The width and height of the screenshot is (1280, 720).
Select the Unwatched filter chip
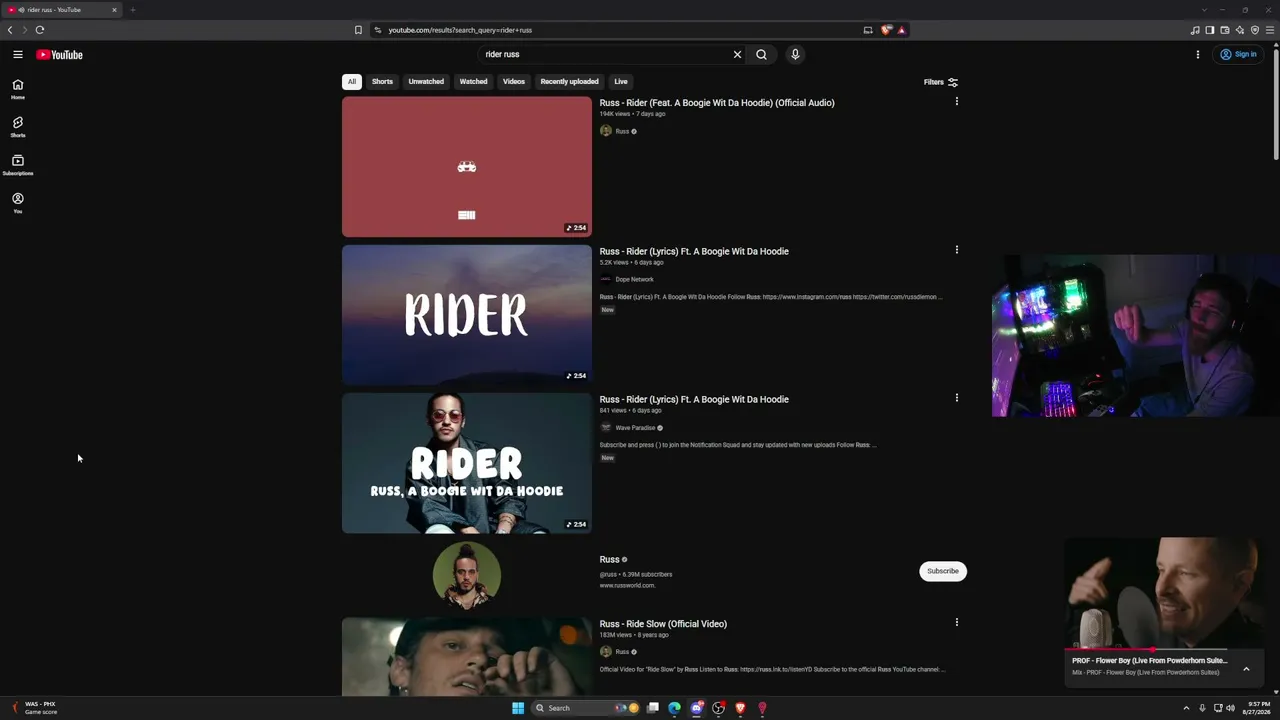click(426, 82)
